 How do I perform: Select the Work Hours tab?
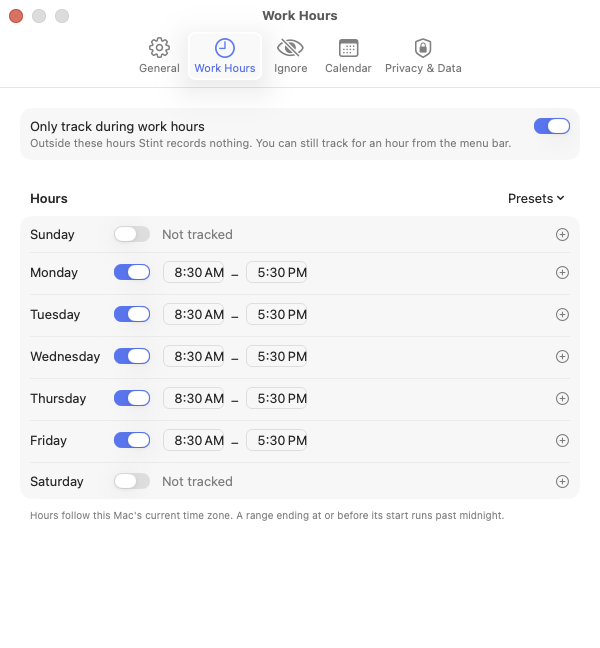pos(225,56)
